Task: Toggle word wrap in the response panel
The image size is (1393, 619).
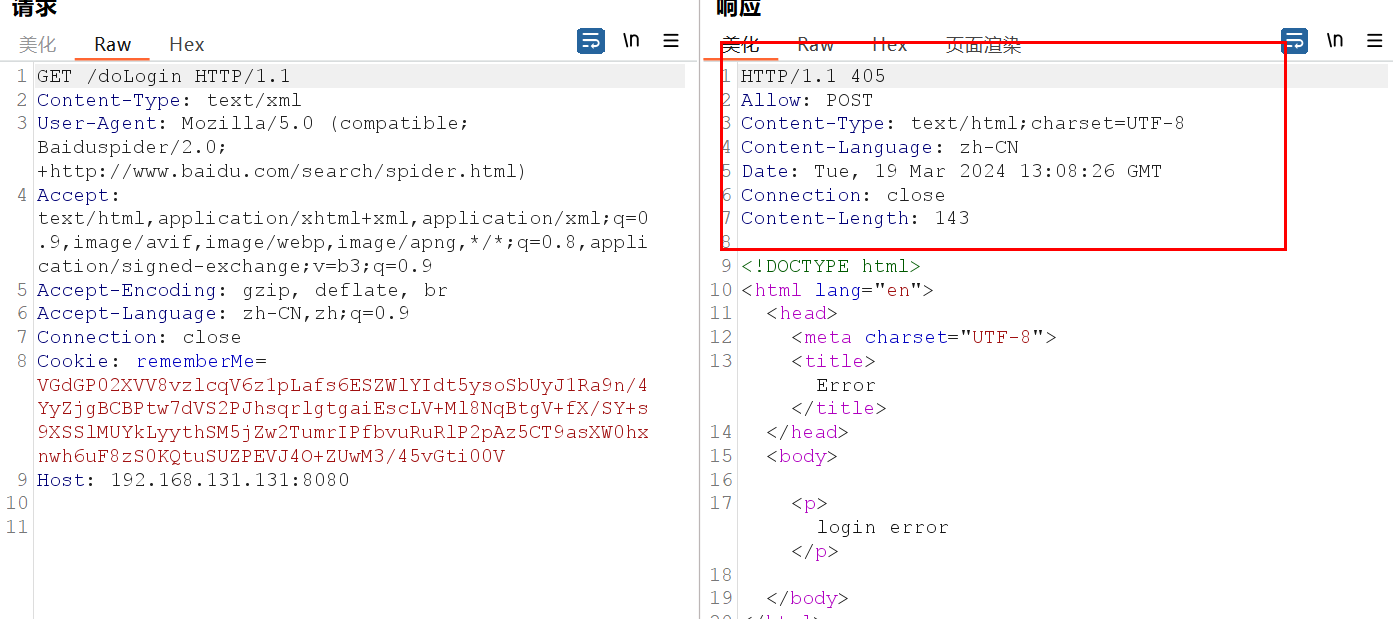Action: (x=1295, y=41)
